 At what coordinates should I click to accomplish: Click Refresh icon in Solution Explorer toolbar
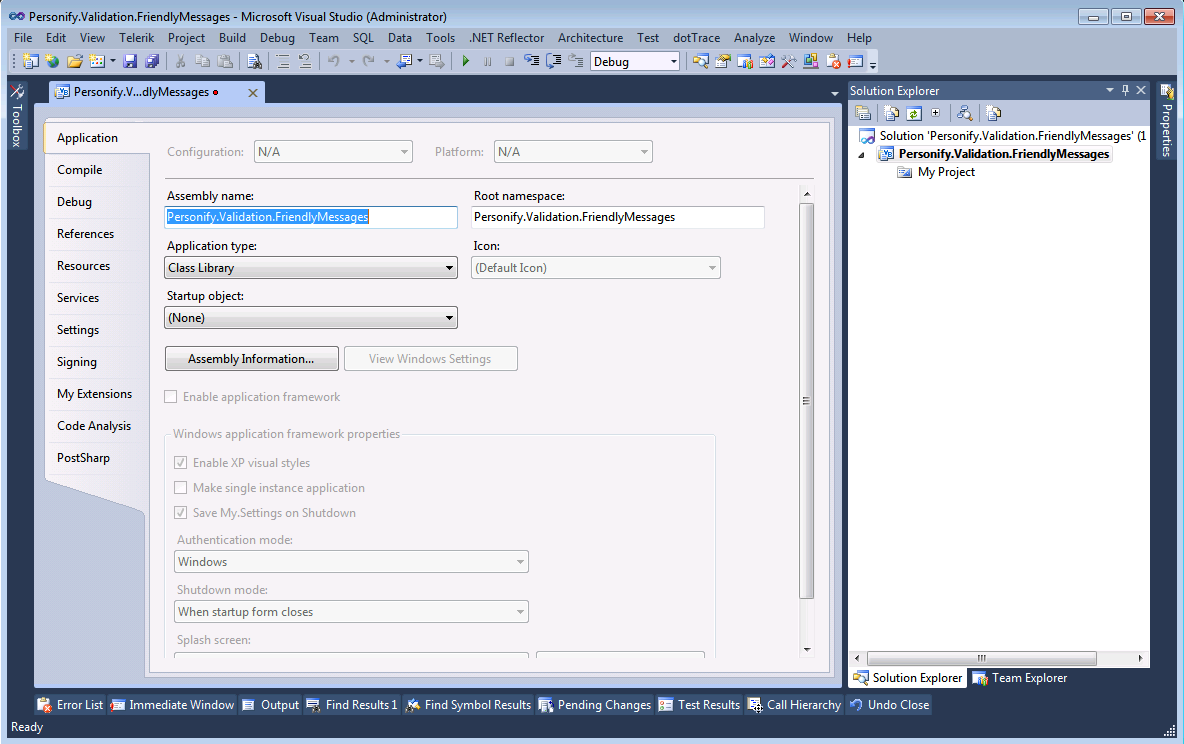[914, 113]
